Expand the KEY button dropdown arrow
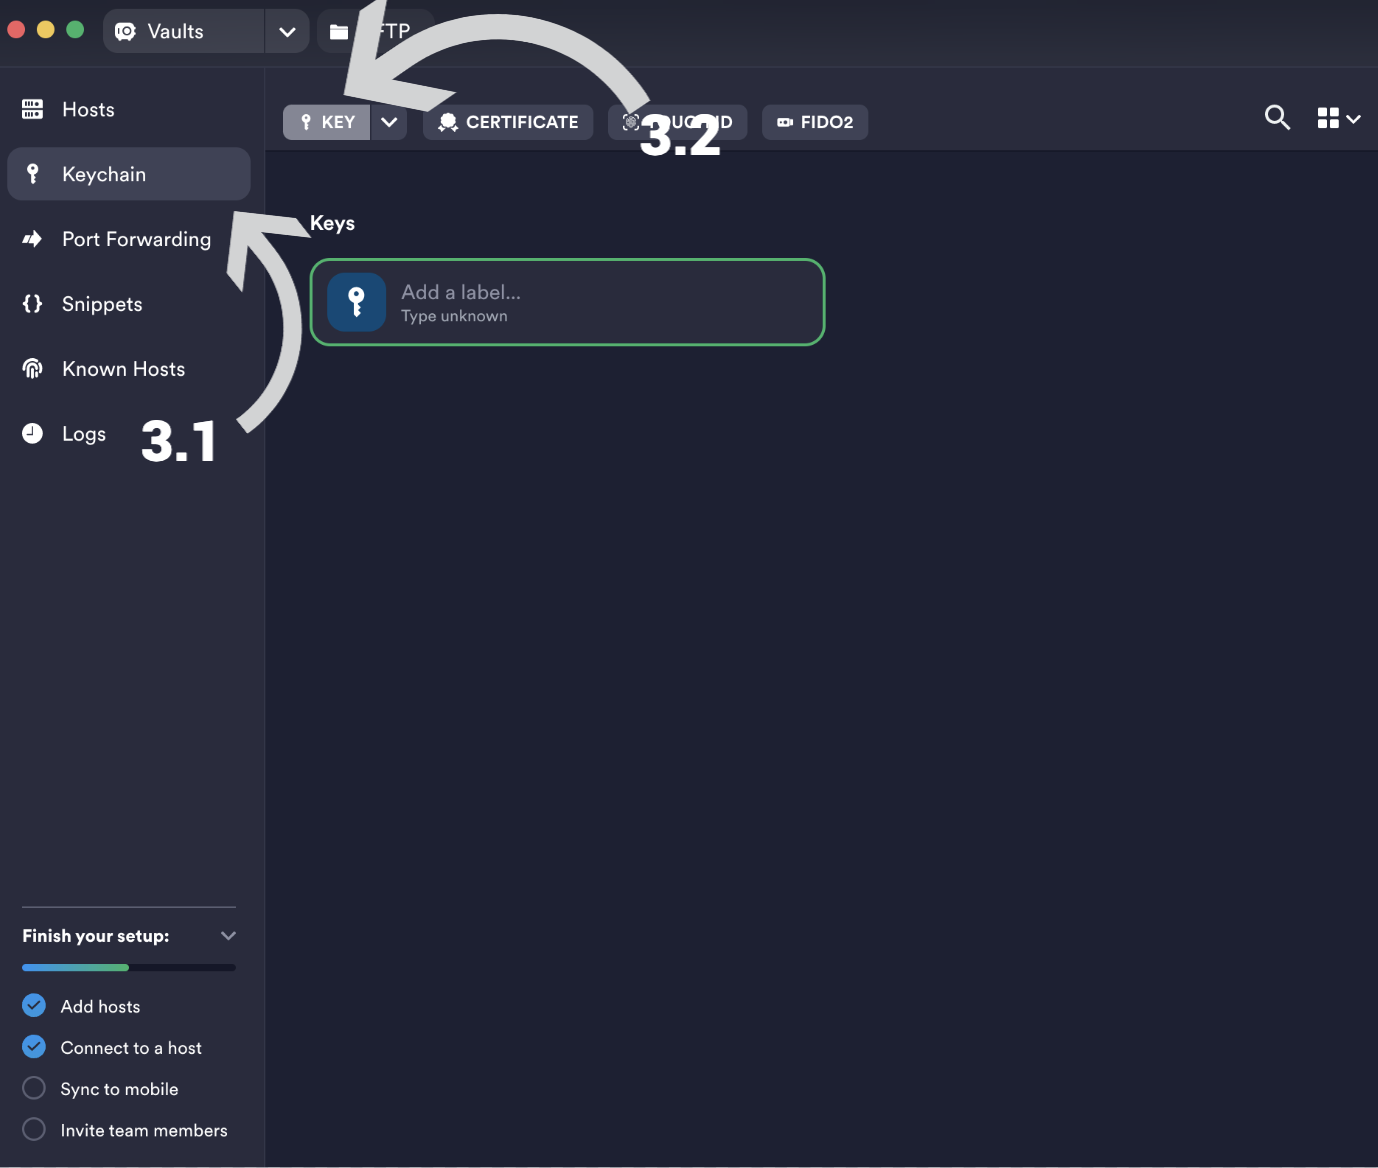This screenshot has width=1378, height=1168. 389,122
